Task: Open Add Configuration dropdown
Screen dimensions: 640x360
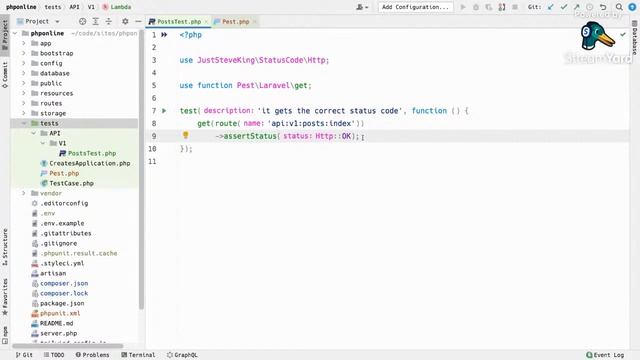Action: pos(415,7)
